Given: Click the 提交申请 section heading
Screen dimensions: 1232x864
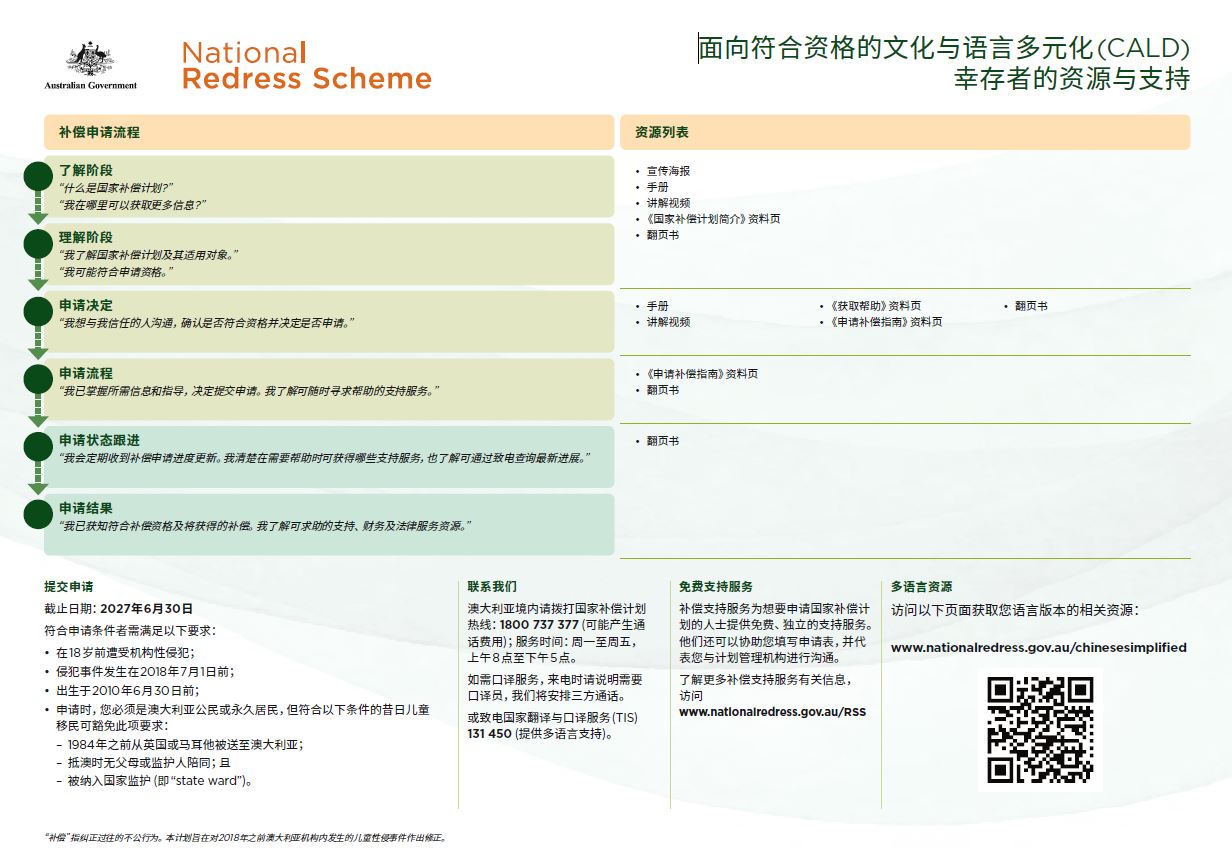Looking at the screenshot, I should [x=69, y=587].
